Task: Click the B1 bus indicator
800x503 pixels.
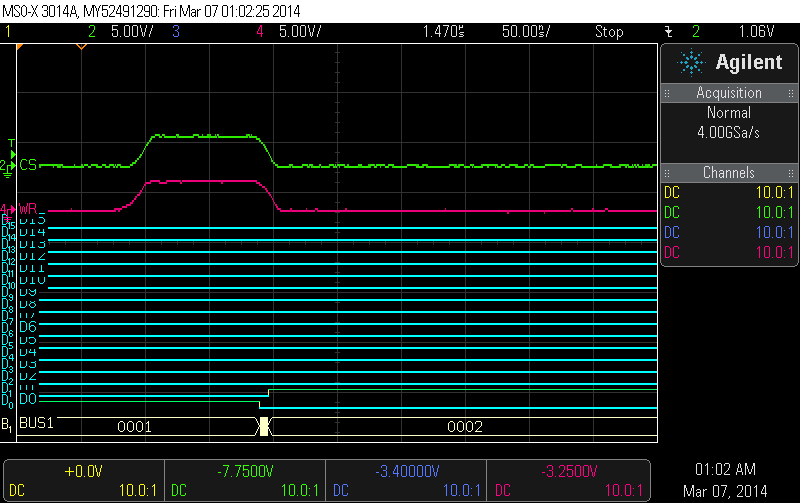Action: [x=7, y=424]
